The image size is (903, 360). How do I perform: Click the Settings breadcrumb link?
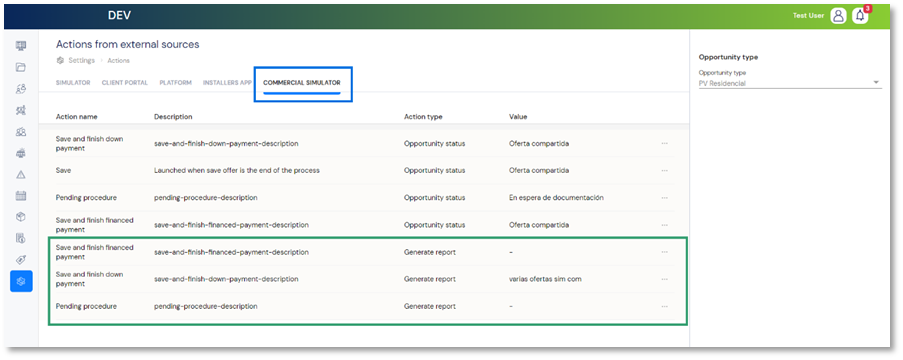click(82, 60)
